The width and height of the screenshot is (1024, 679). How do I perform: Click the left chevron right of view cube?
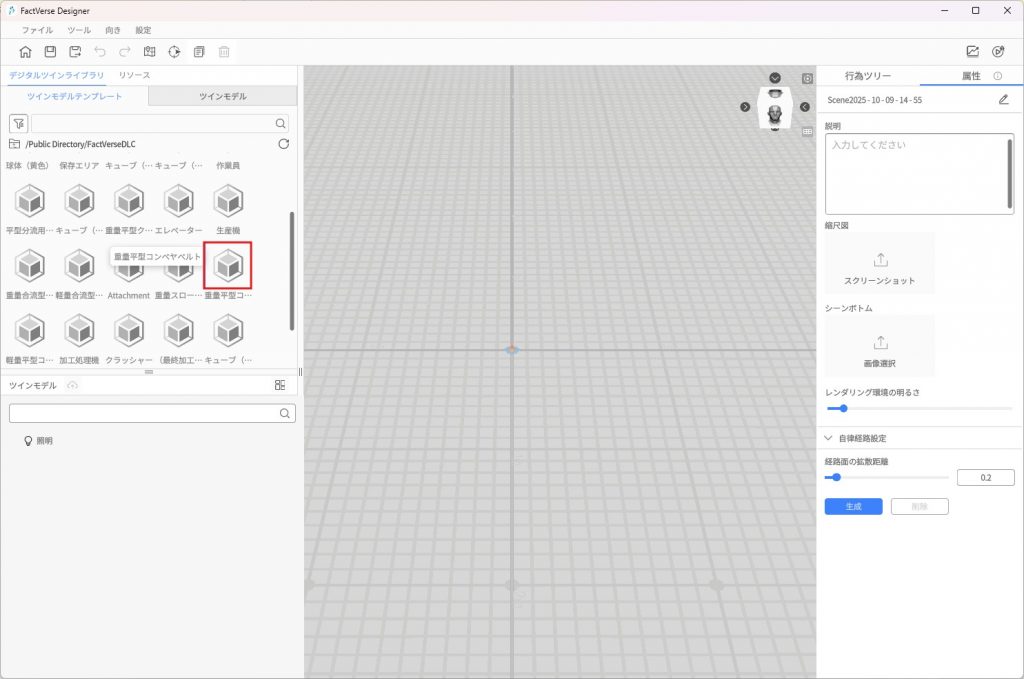805,107
